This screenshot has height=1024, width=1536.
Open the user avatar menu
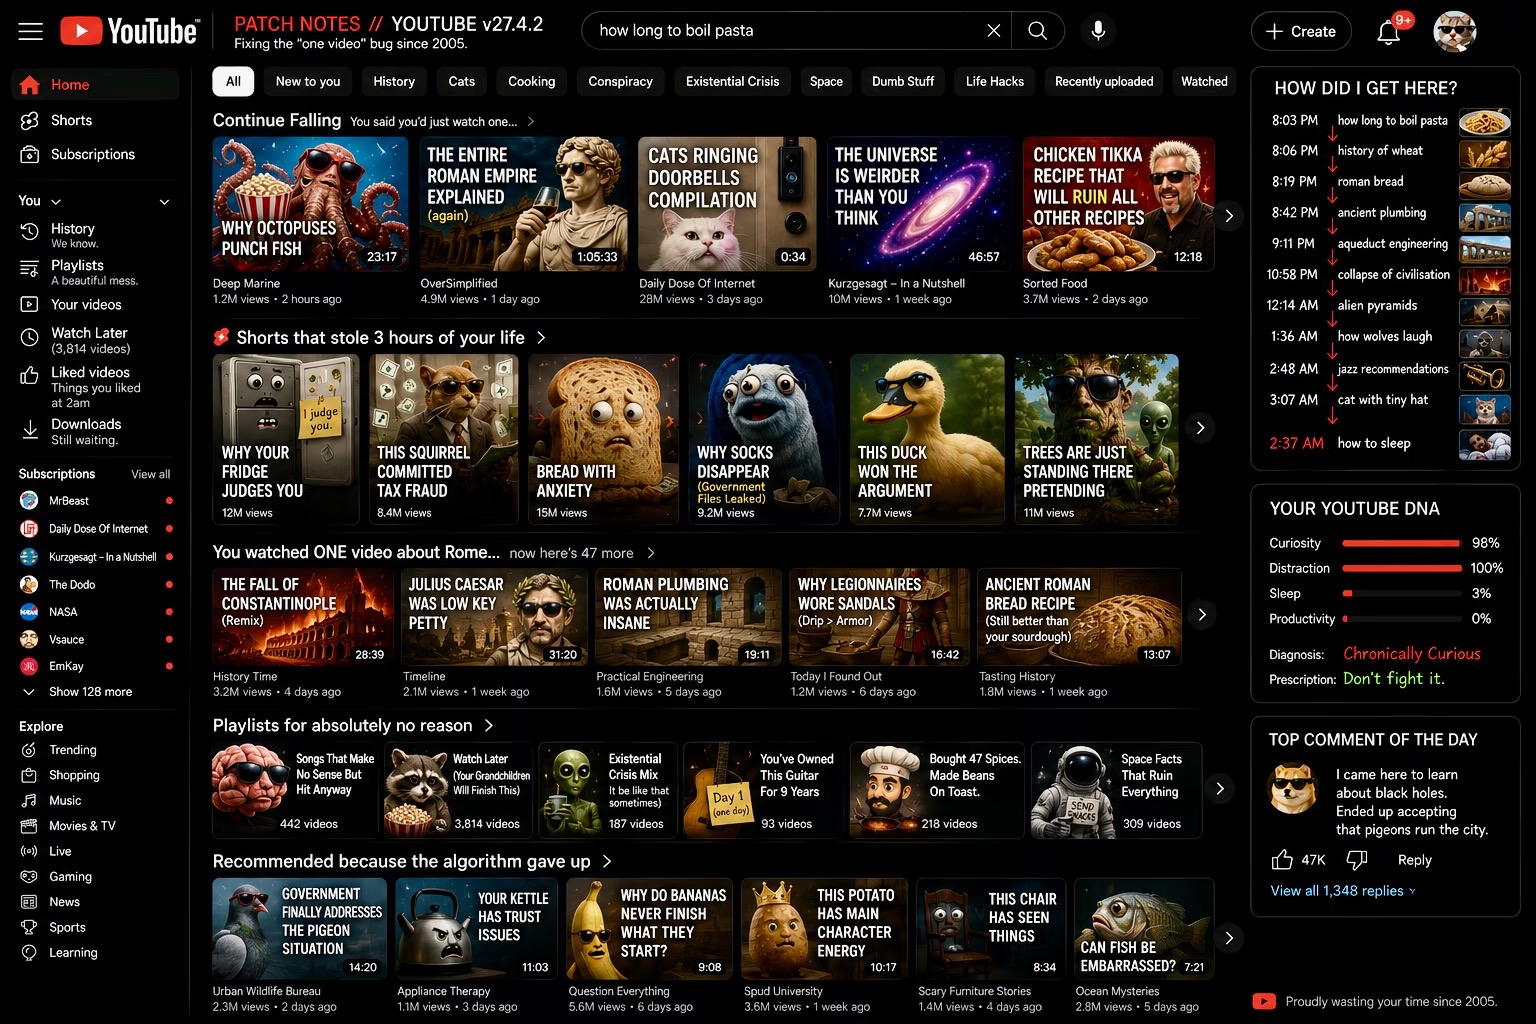(1455, 31)
